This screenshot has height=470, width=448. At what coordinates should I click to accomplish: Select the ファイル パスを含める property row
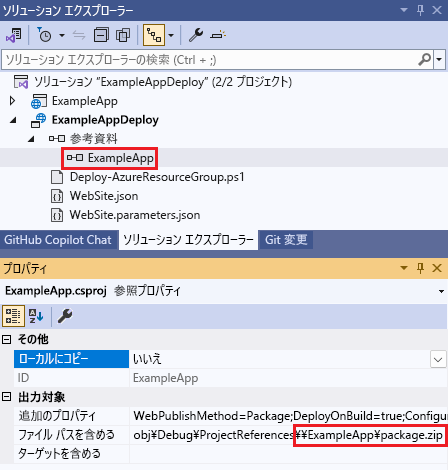click(71, 435)
